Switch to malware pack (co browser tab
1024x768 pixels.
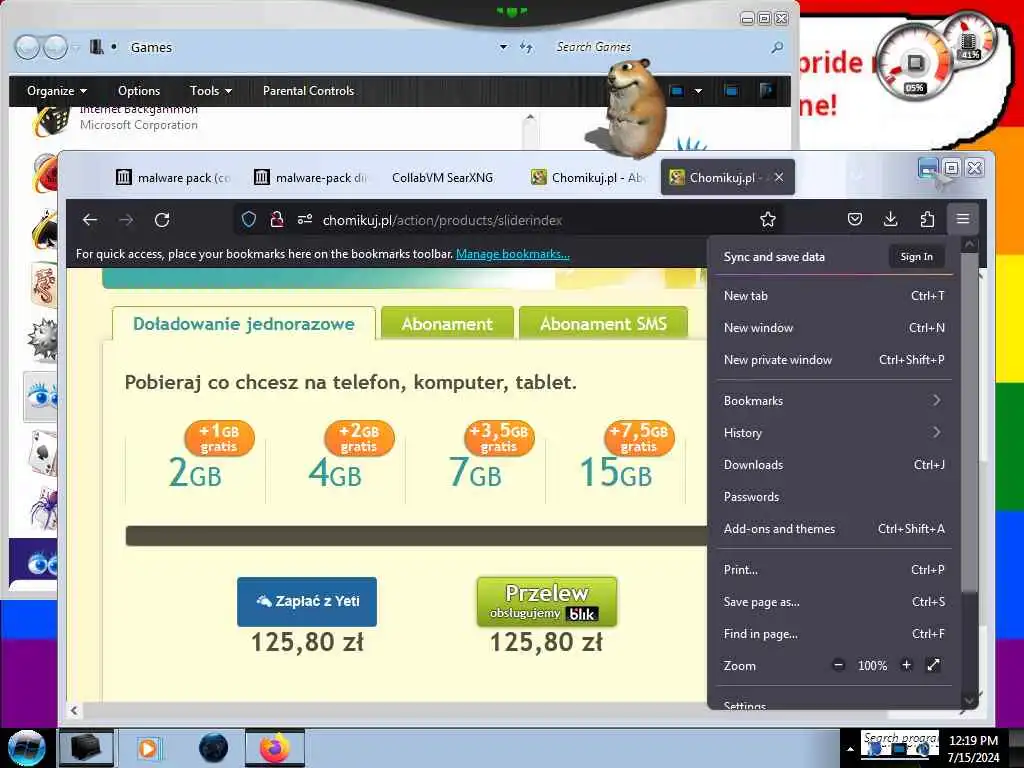174,177
